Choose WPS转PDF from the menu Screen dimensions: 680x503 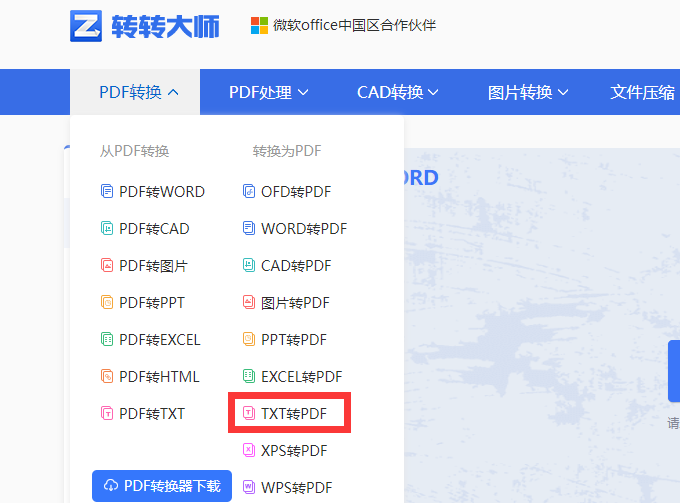click(x=288, y=487)
